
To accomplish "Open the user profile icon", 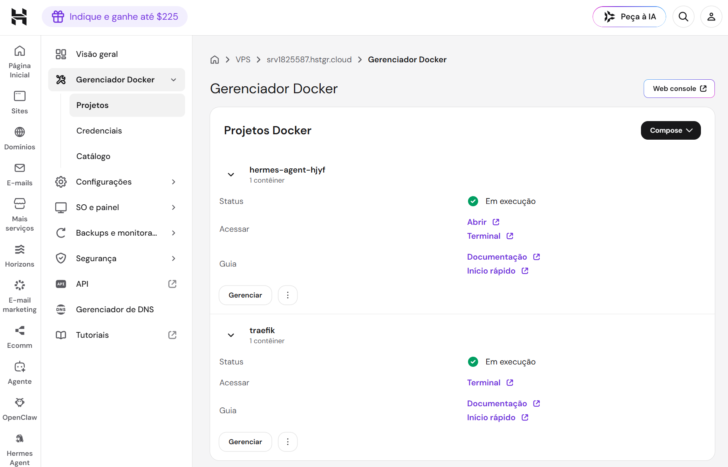I will pos(711,17).
